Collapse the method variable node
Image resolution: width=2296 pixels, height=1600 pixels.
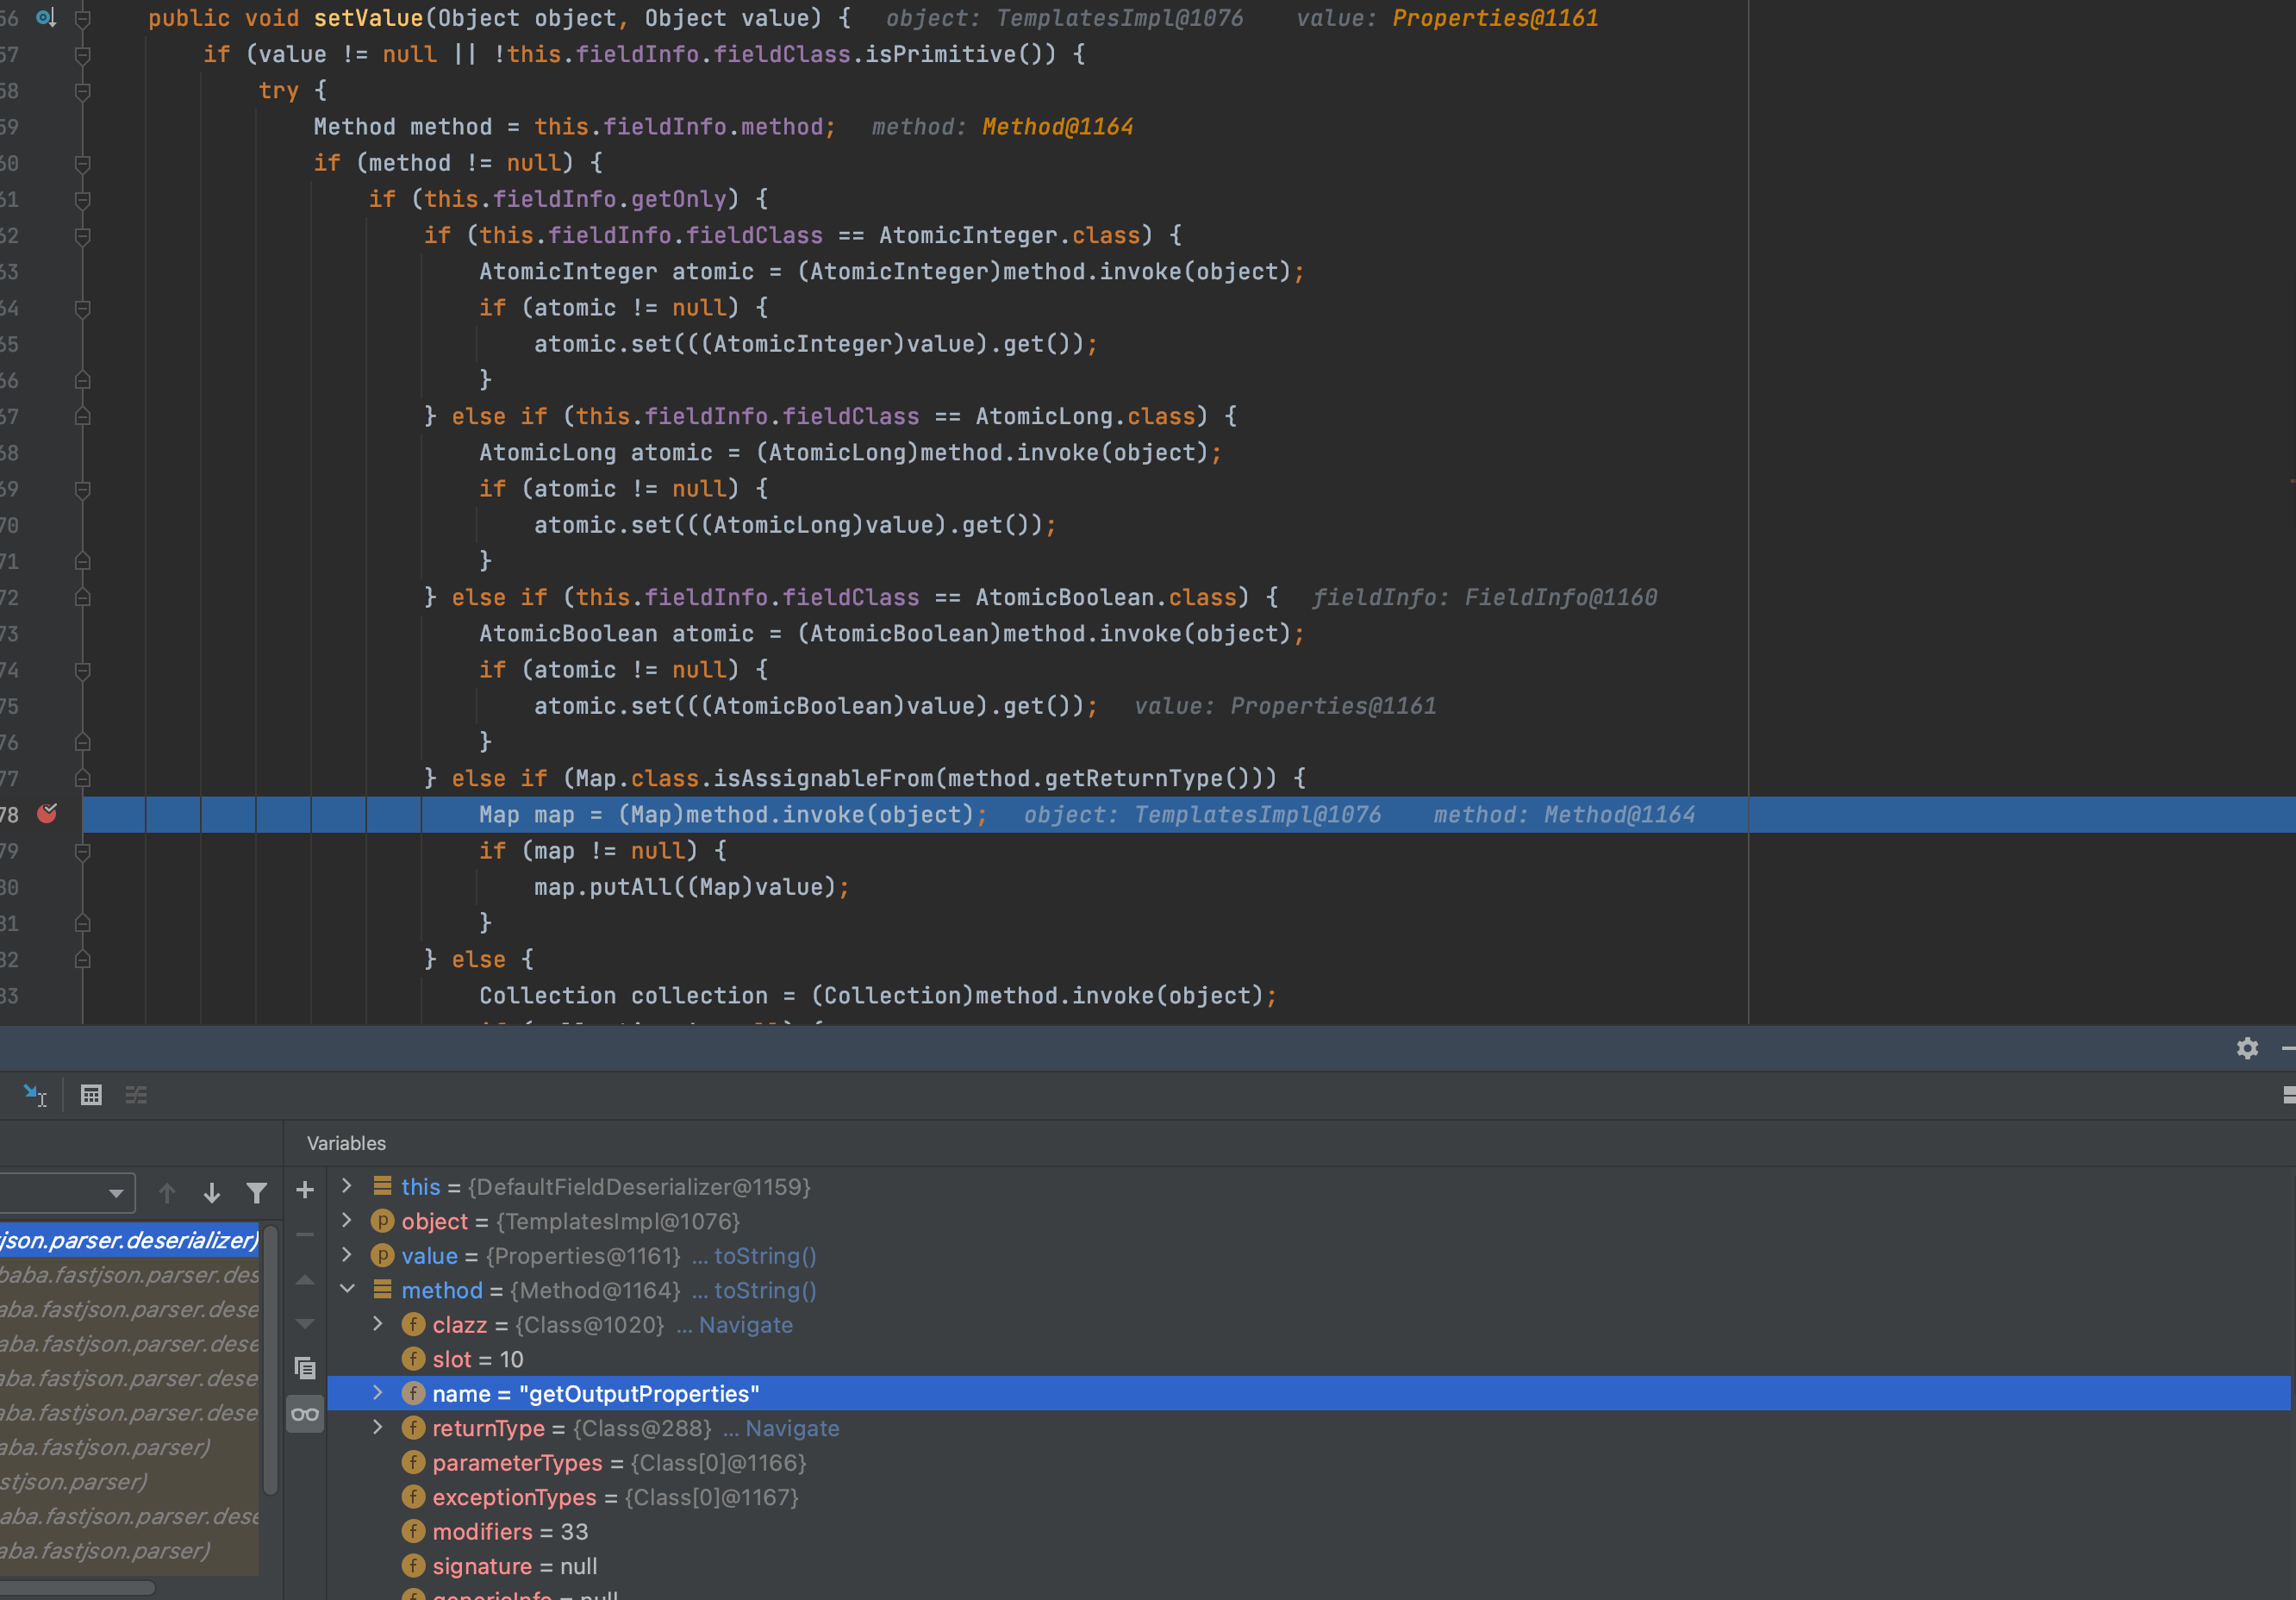[x=347, y=1290]
